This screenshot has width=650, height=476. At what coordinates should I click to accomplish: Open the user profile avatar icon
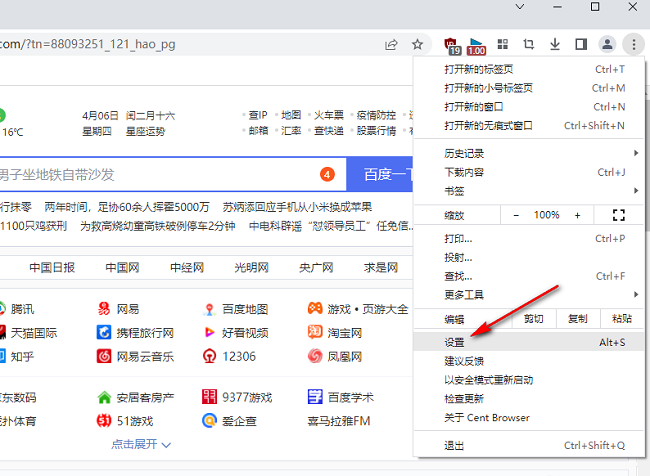[607, 45]
